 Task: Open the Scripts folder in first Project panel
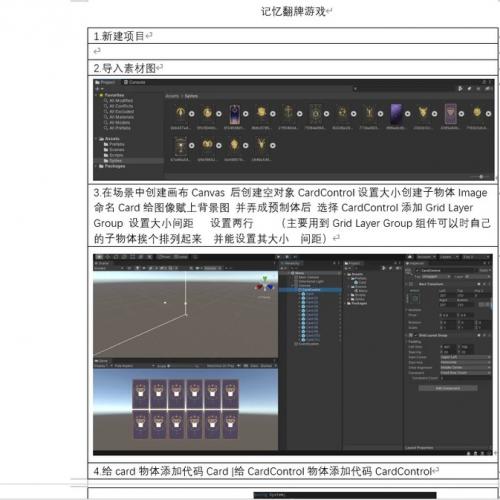tap(114, 155)
